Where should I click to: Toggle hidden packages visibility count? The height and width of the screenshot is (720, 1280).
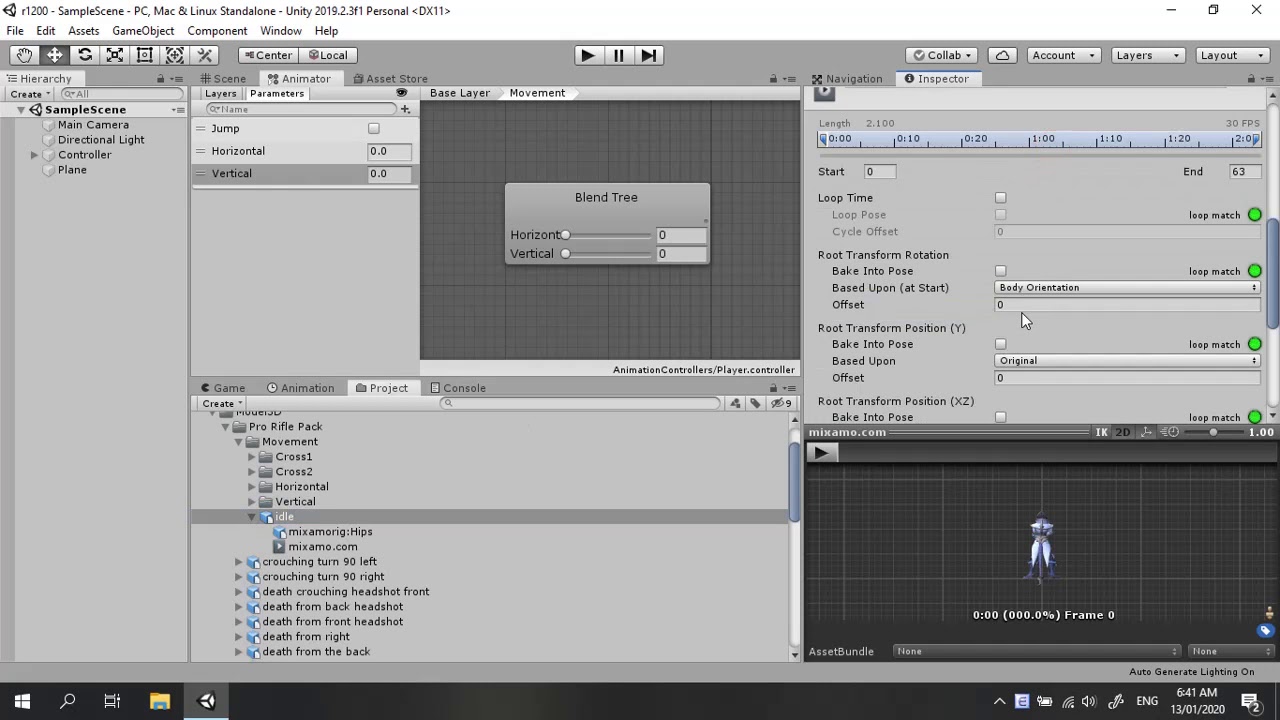(781, 403)
